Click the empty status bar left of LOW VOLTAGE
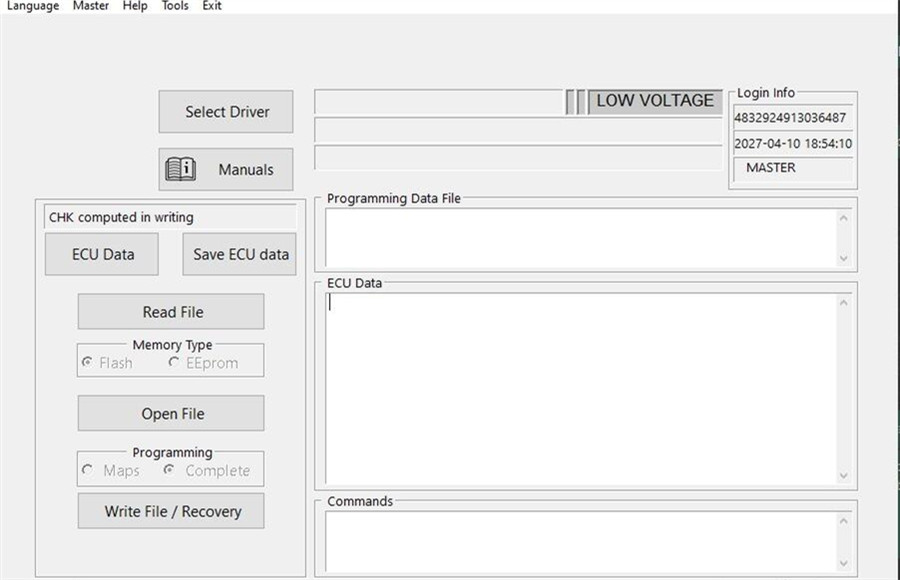Image resolution: width=900 pixels, height=580 pixels. pos(440,102)
